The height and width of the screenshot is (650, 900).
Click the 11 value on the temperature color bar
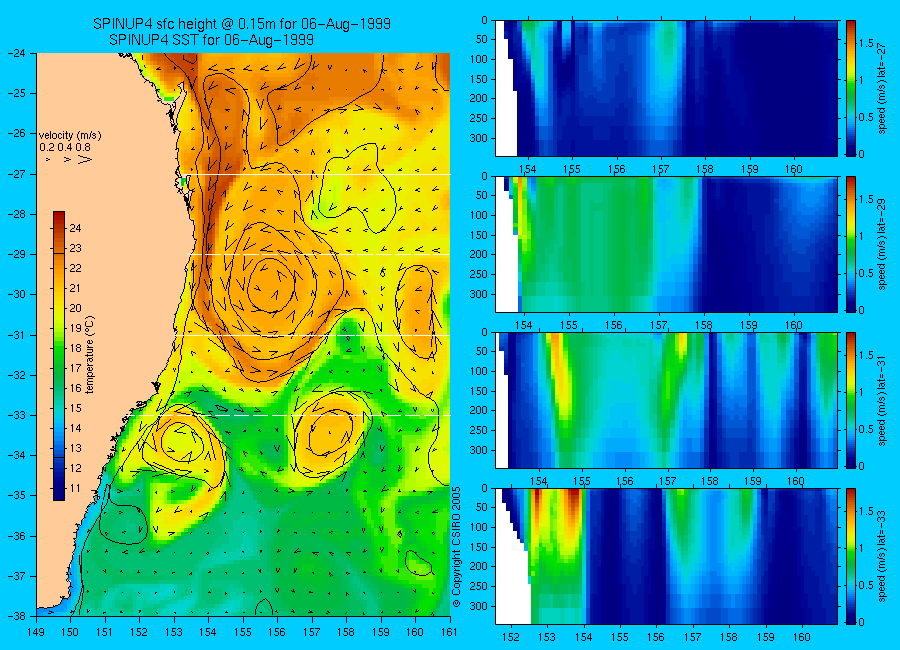pos(75,489)
